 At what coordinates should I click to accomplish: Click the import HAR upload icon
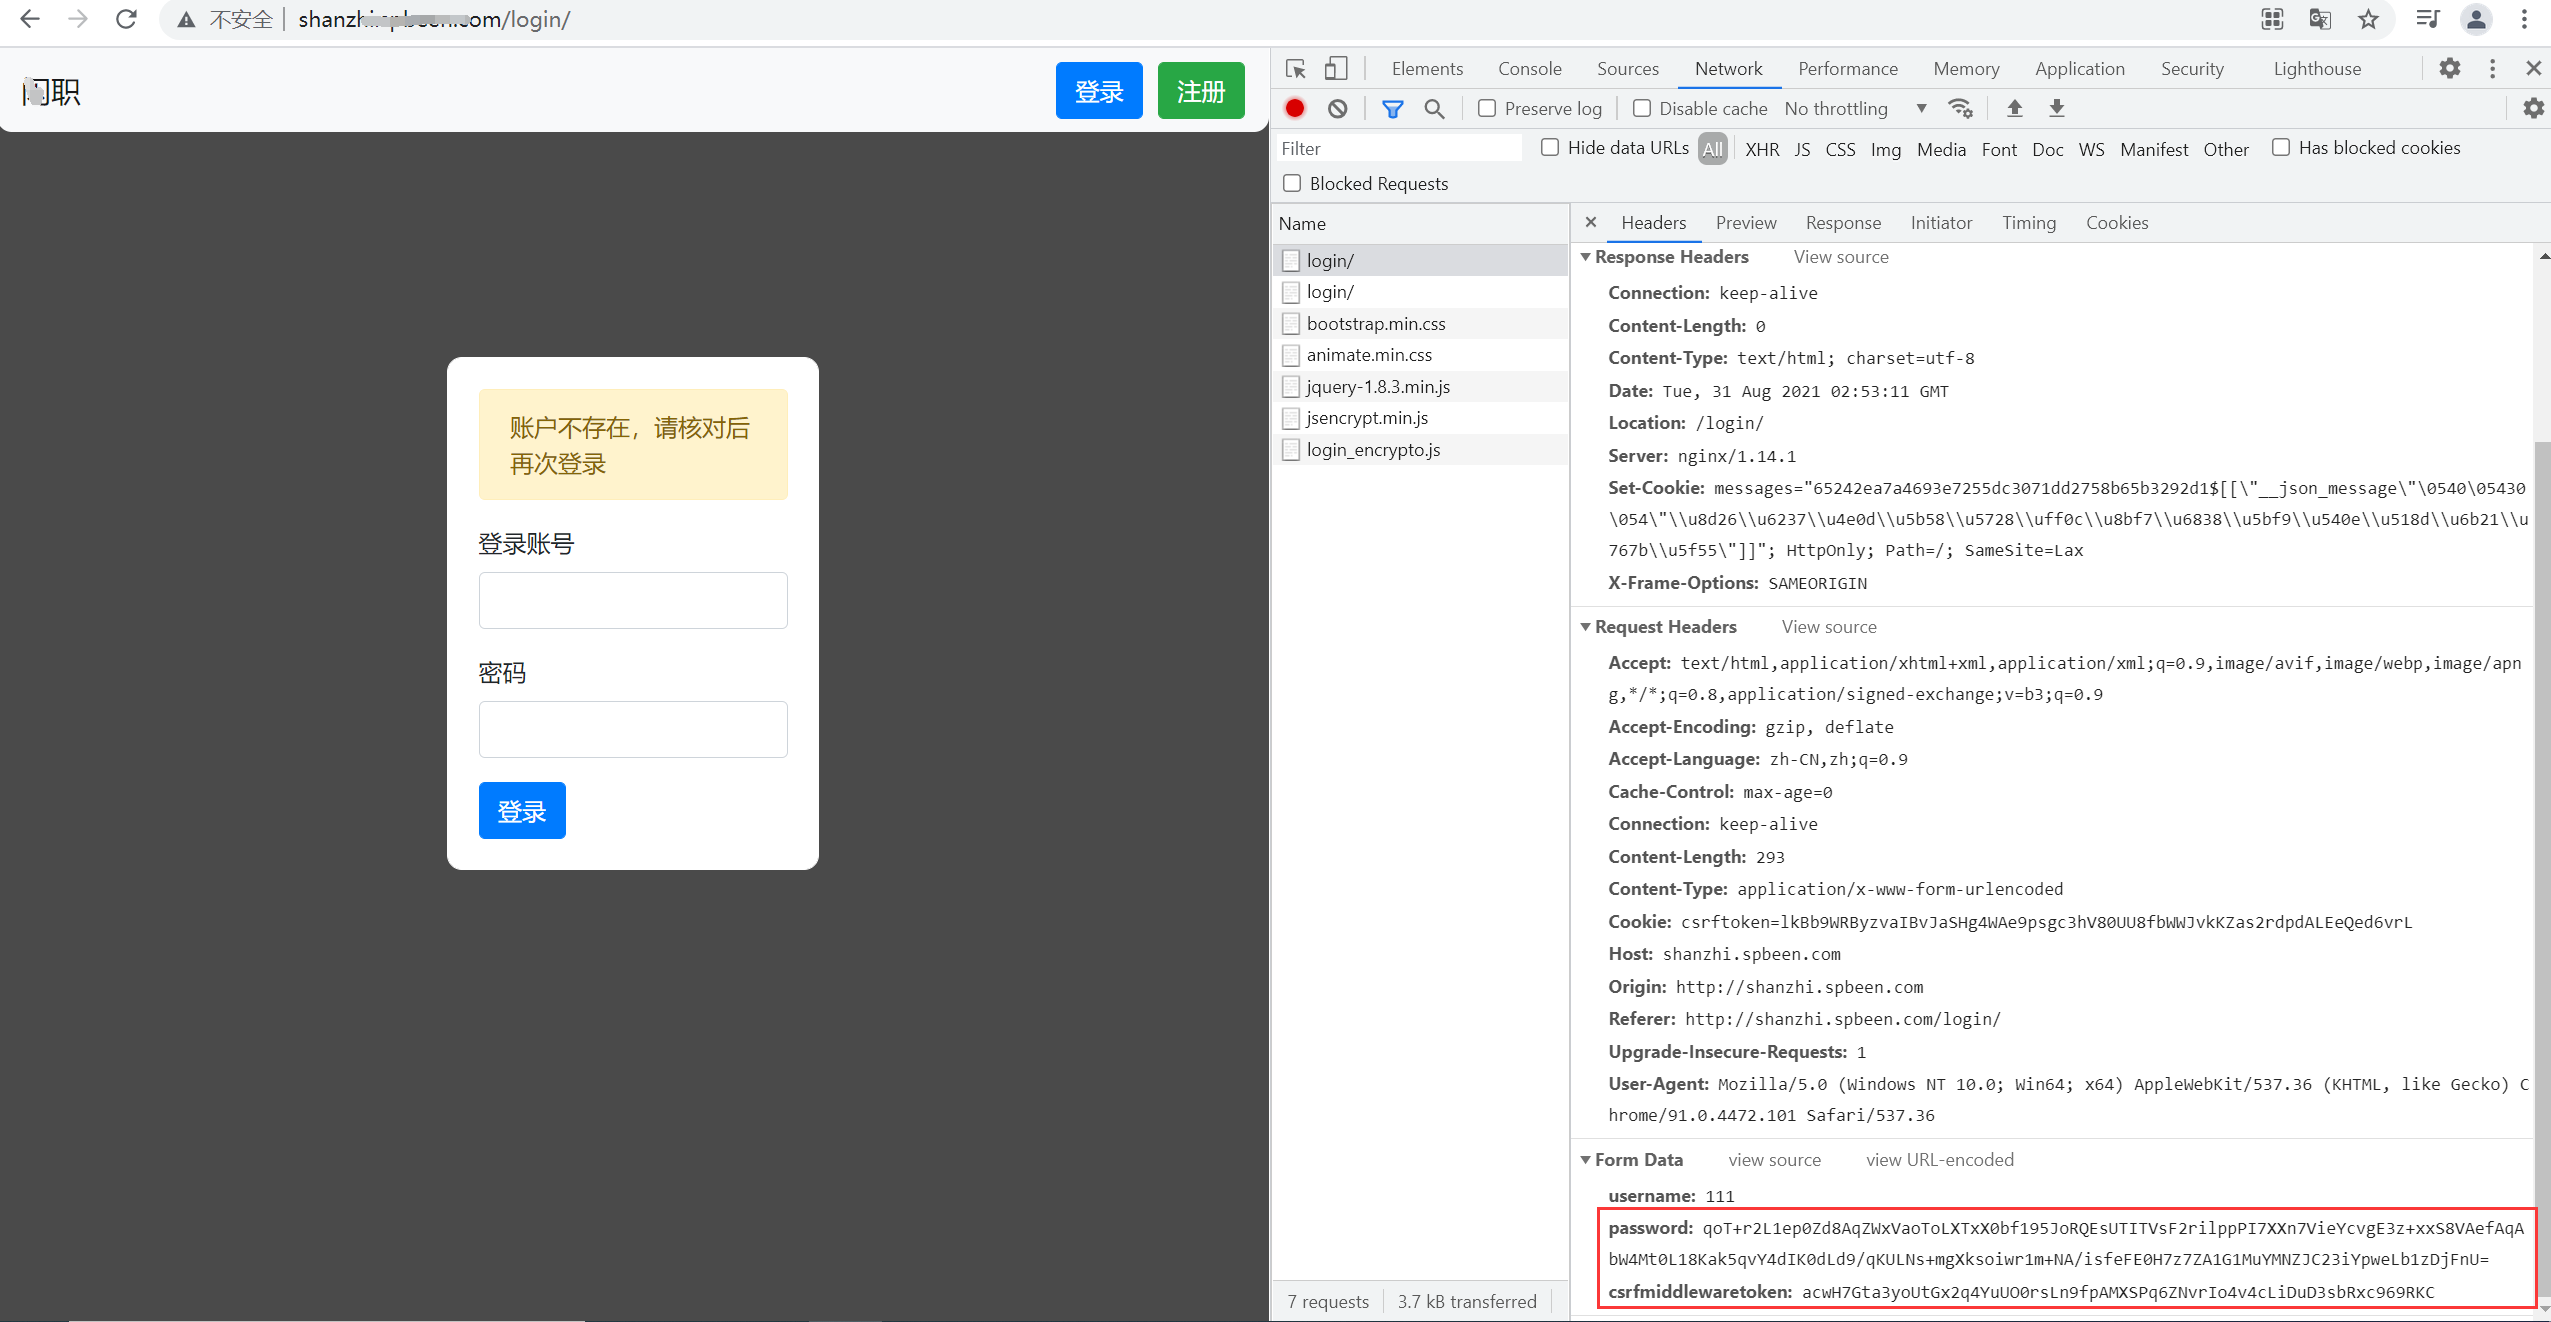(2015, 108)
